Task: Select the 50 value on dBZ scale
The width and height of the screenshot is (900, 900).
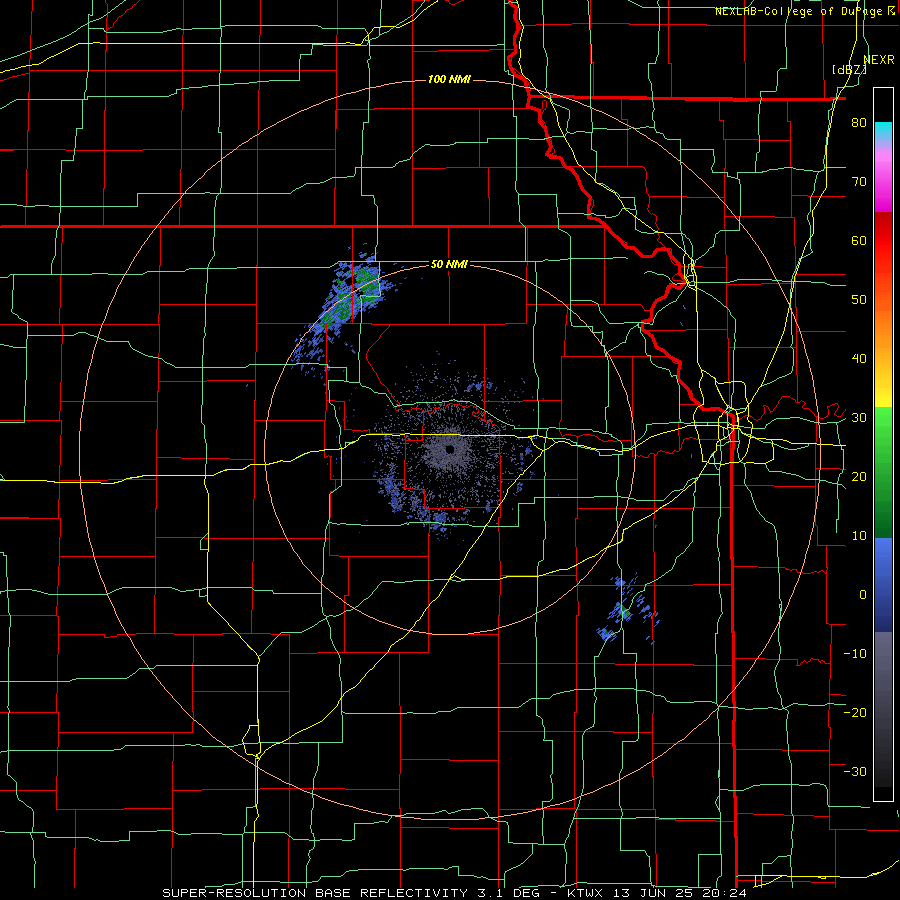Action: (x=859, y=300)
